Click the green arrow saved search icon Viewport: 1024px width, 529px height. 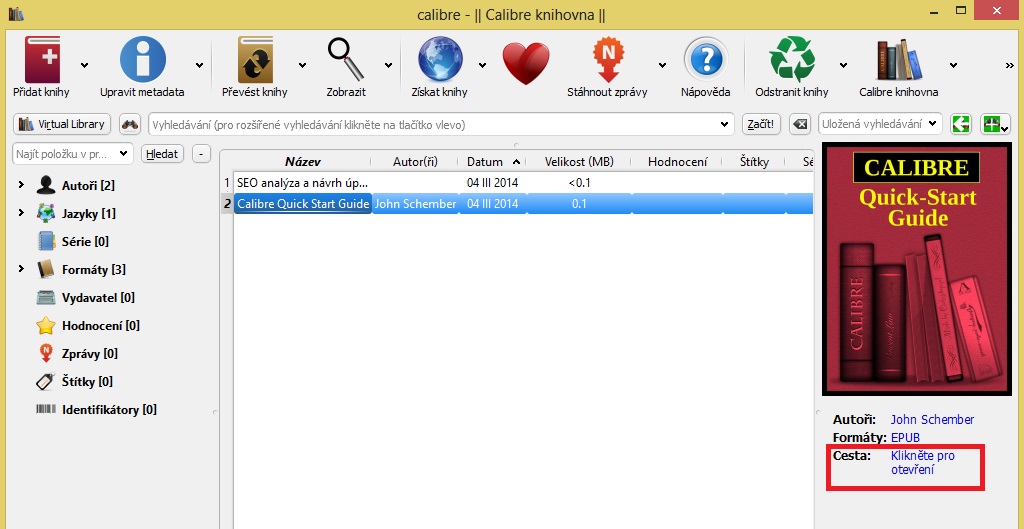(x=961, y=124)
